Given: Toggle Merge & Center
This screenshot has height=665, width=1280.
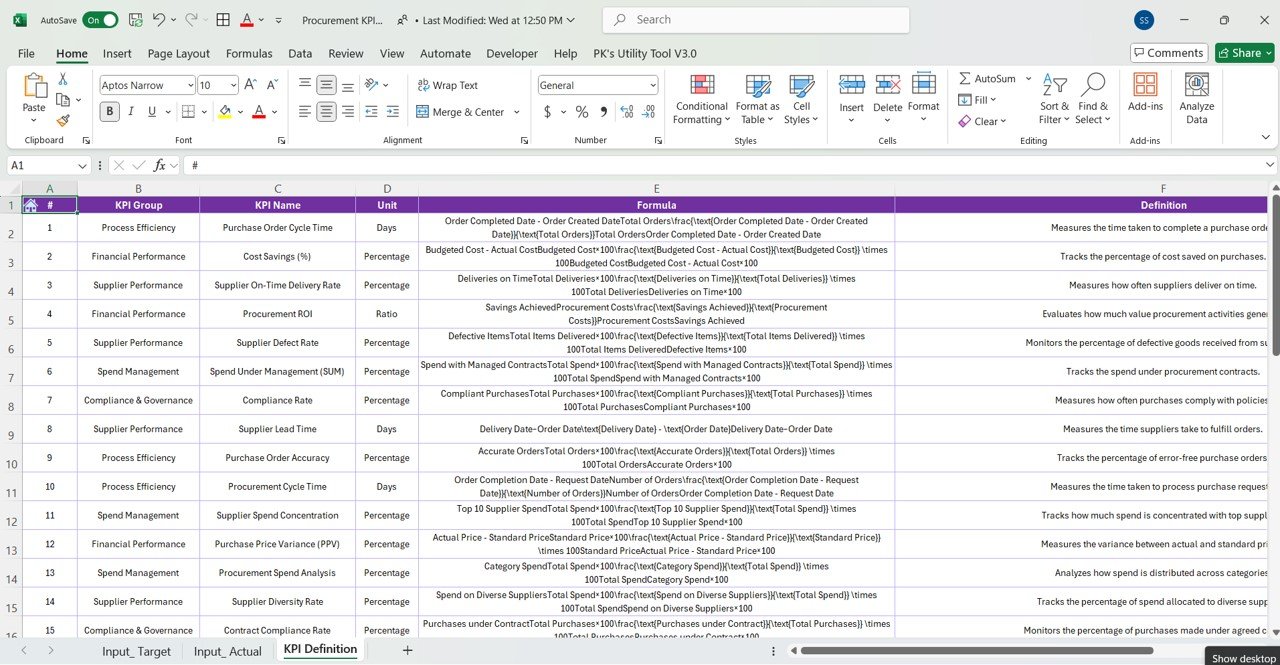Looking at the screenshot, I should (460, 112).
